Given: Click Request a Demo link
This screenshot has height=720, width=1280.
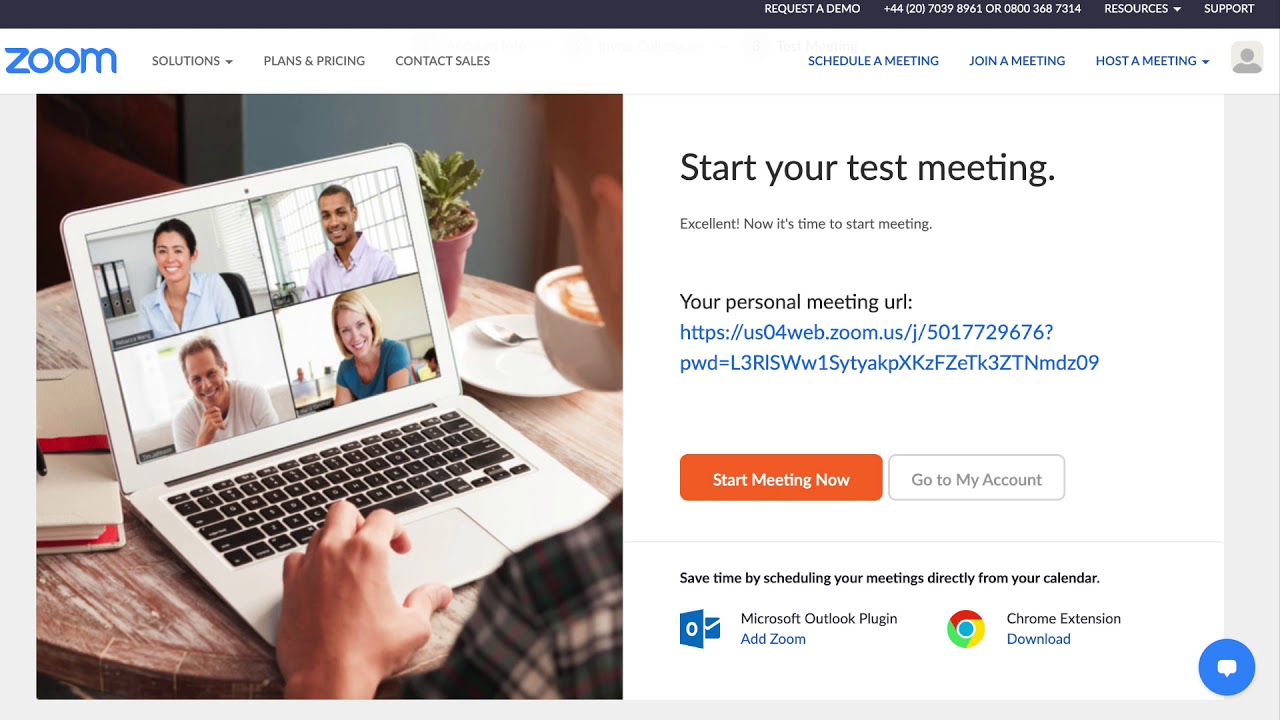Looking at the screenshot, I should 812,9.
